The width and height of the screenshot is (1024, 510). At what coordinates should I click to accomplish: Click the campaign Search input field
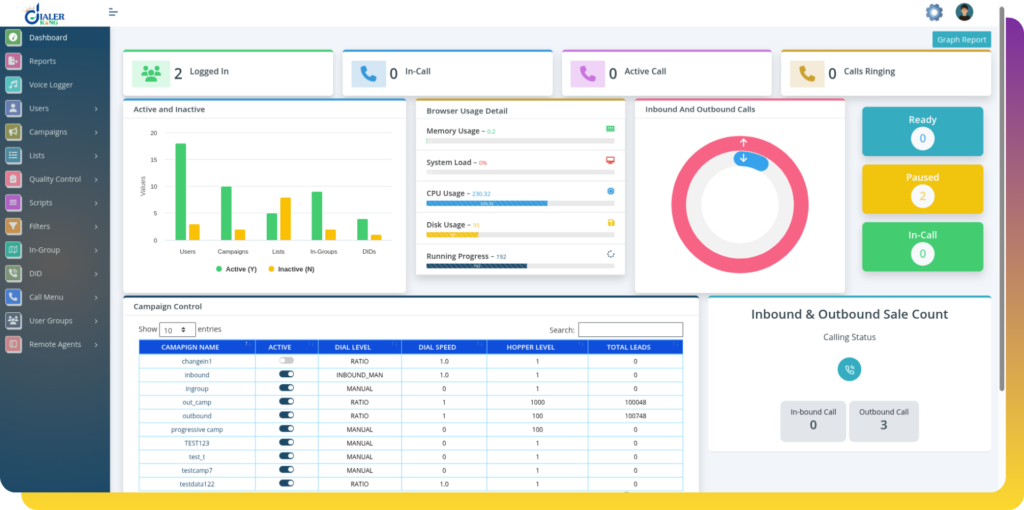pos(630,330)
